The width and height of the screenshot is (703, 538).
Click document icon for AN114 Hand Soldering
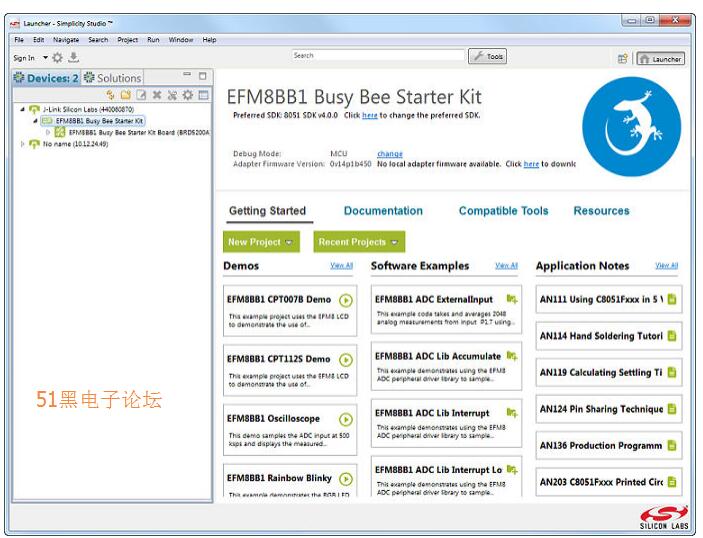coord(672,335)
